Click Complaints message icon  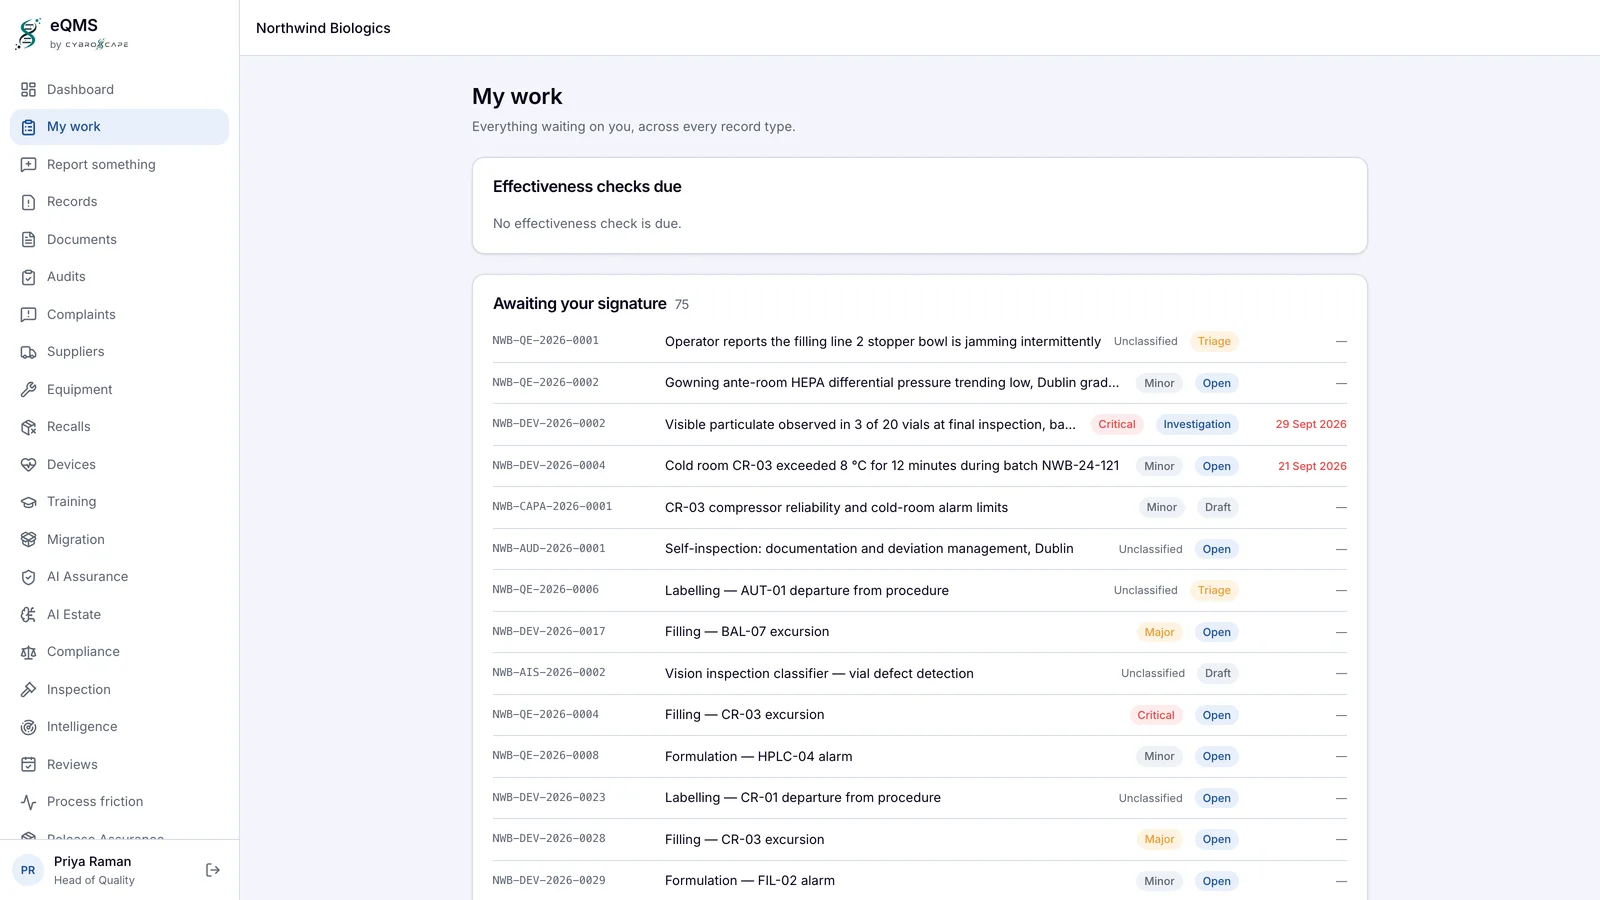(28, 314)
